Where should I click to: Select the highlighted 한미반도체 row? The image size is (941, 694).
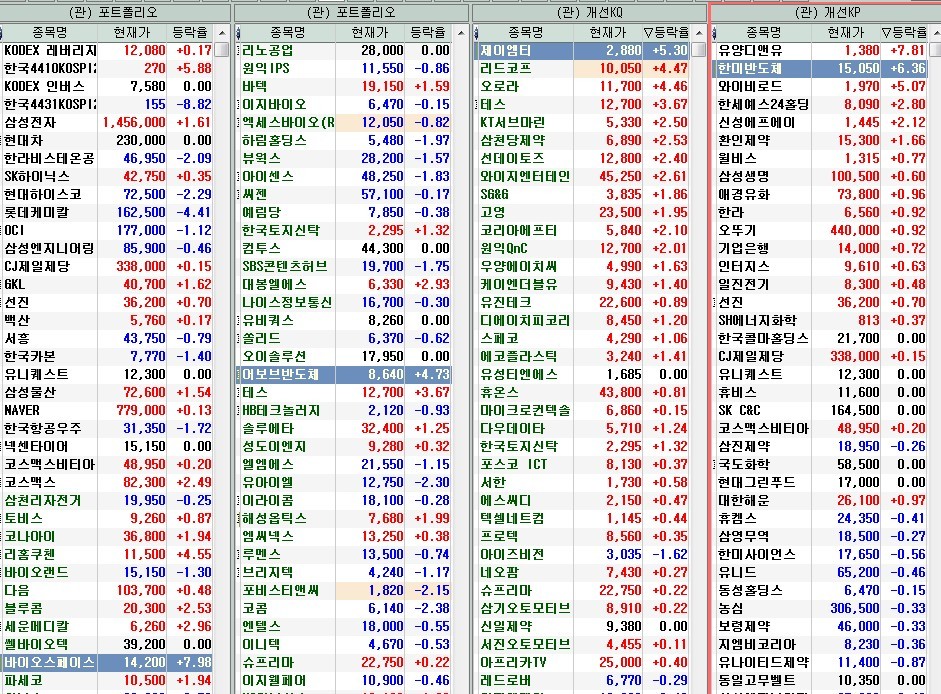[822, 68]
